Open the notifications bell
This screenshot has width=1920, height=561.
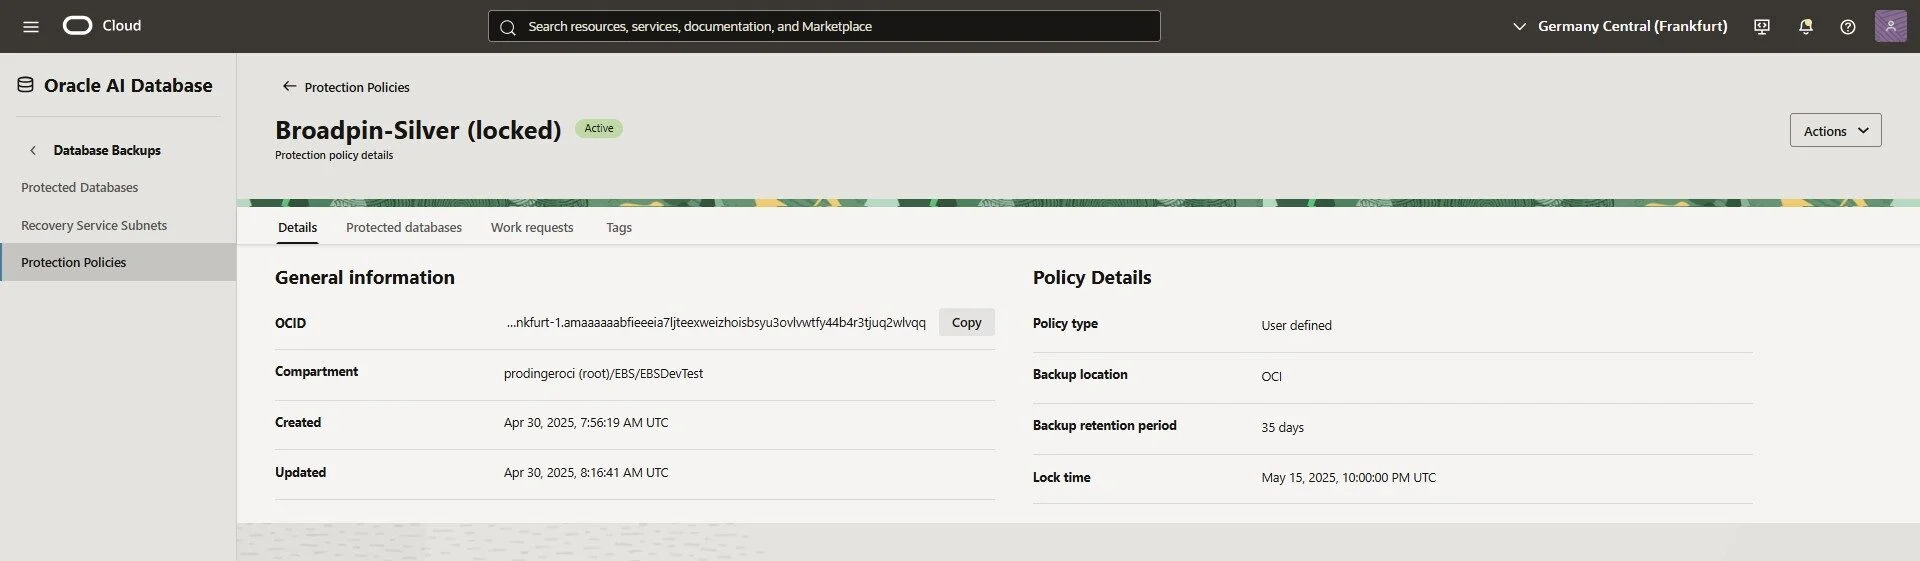coord(1806,27)
